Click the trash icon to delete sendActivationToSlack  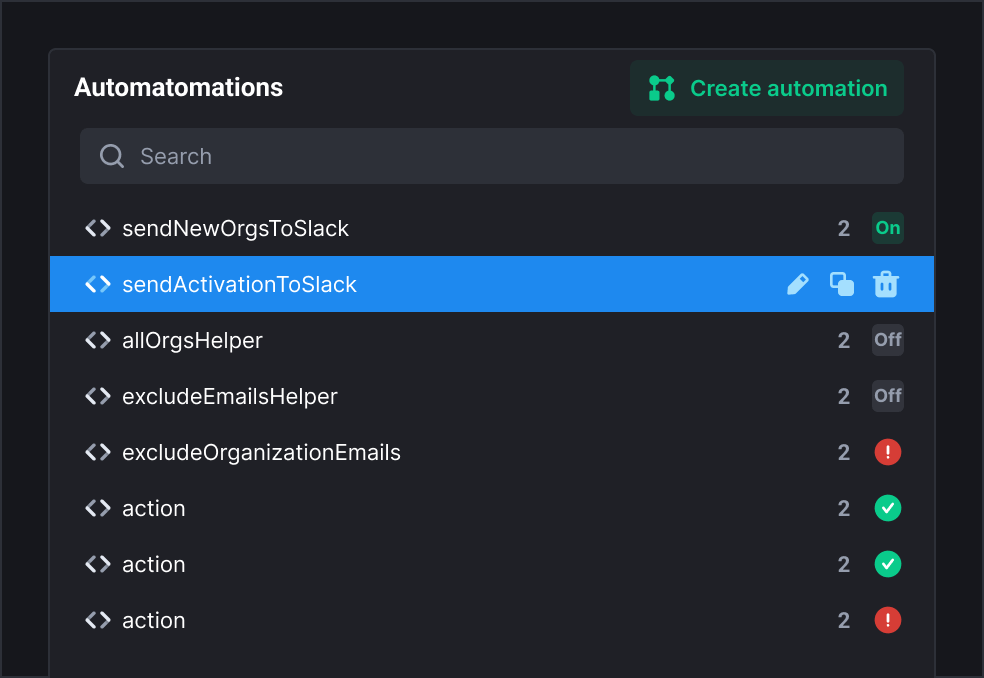click(x=886, y=284)
